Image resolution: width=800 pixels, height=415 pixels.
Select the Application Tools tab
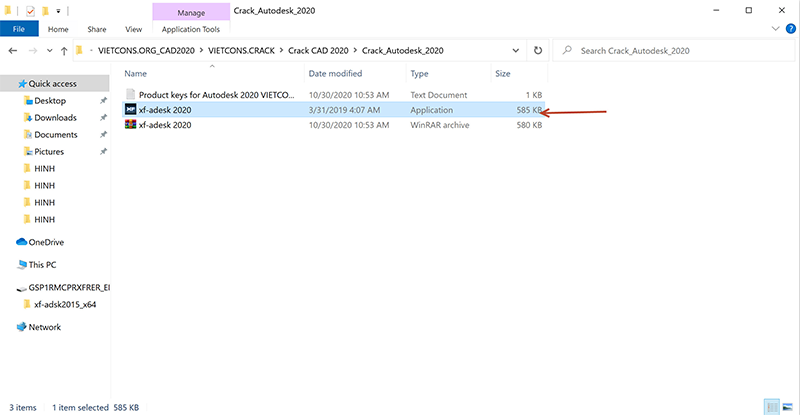191,29
